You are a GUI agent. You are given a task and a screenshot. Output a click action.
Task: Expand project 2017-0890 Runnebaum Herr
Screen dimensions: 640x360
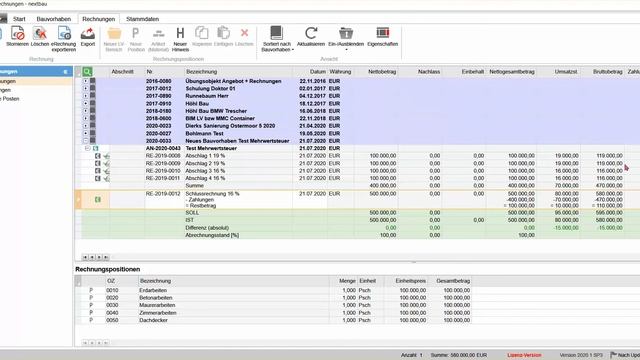pos(85,96)
